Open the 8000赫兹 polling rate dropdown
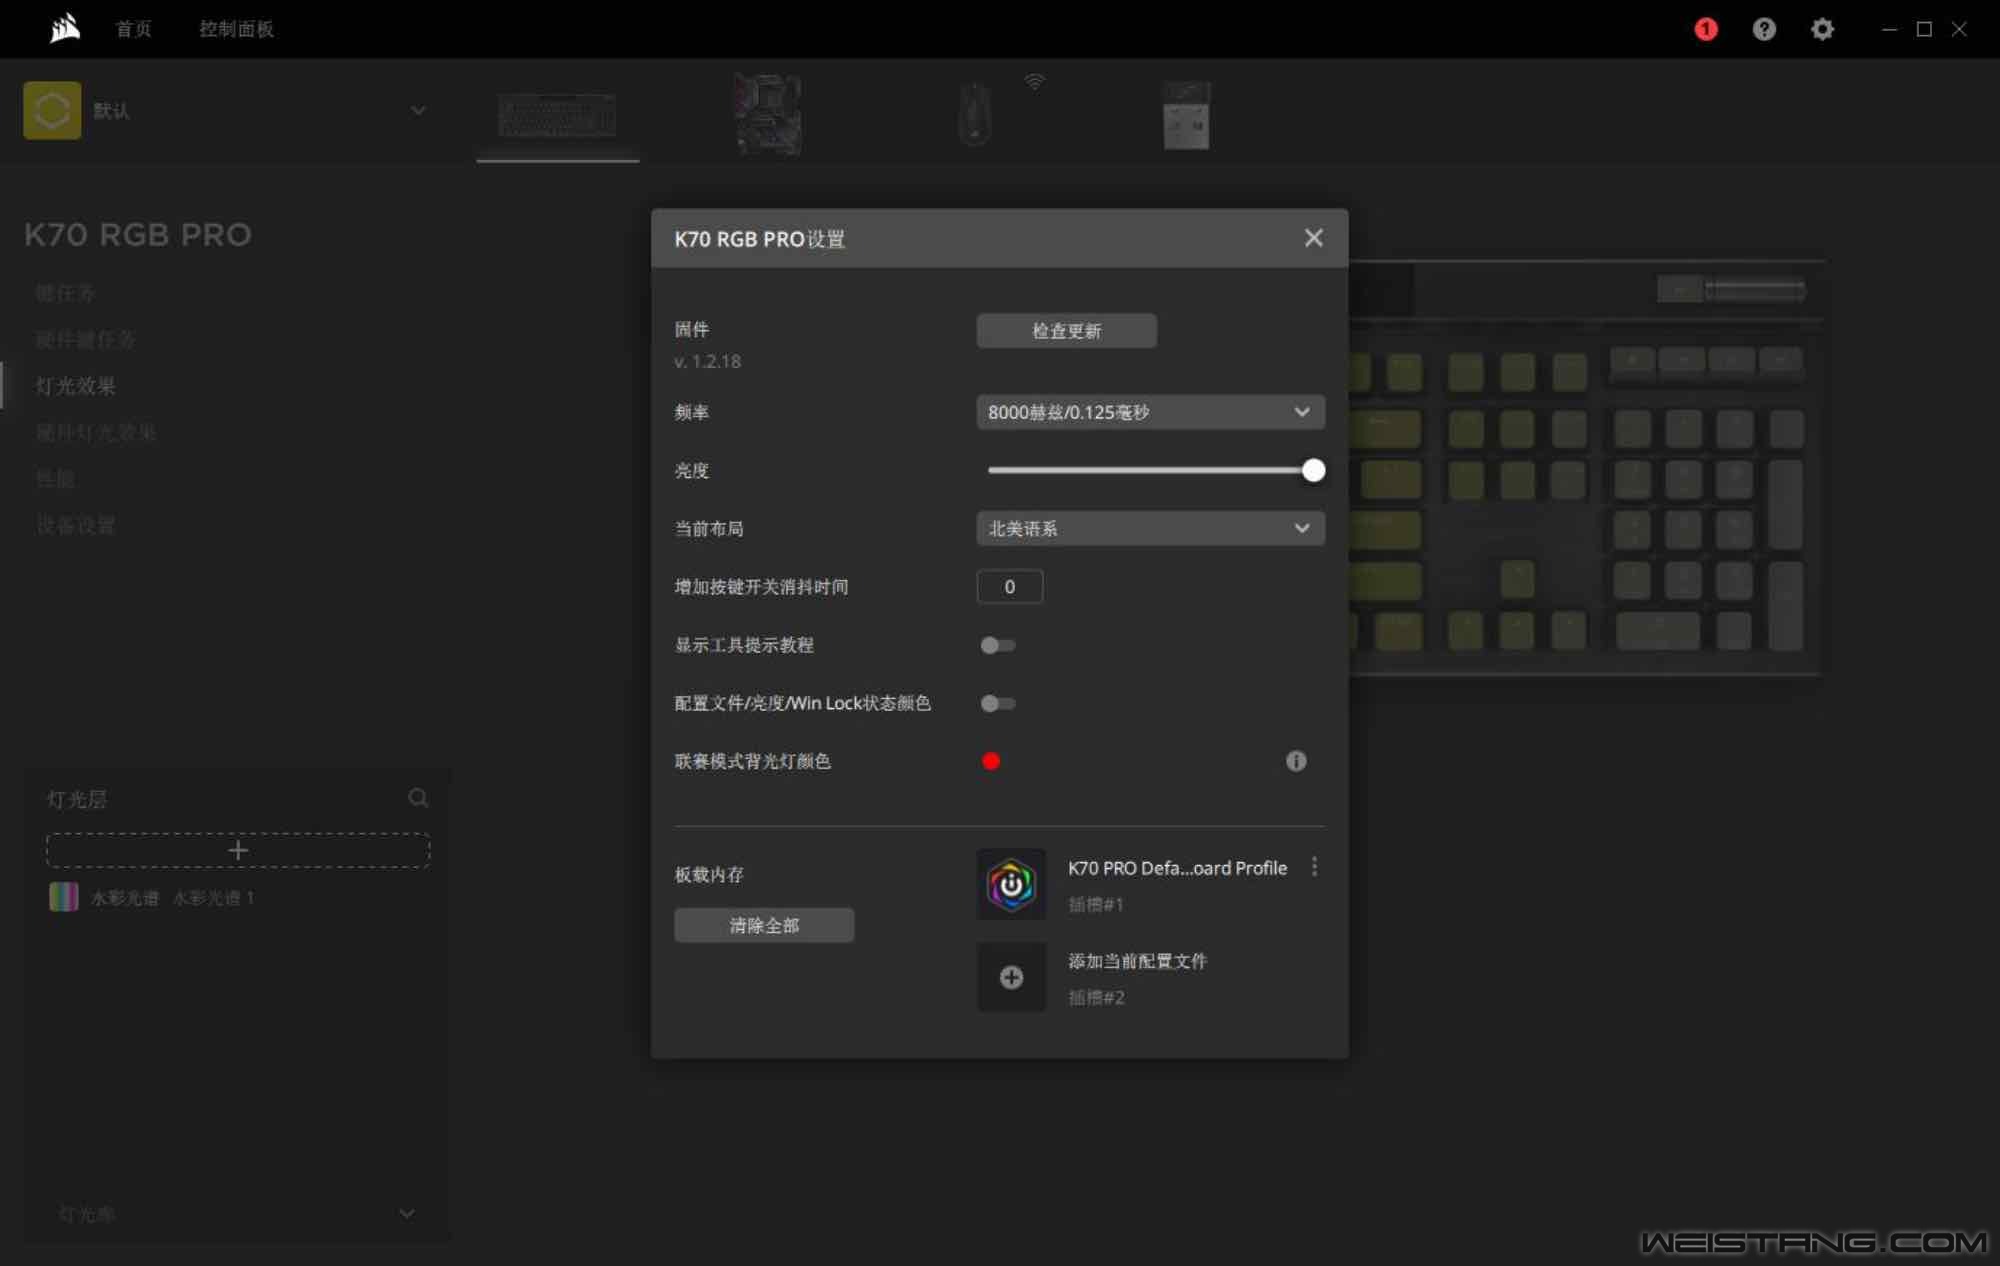Screen dimensions: 2000x1266 1150,412
